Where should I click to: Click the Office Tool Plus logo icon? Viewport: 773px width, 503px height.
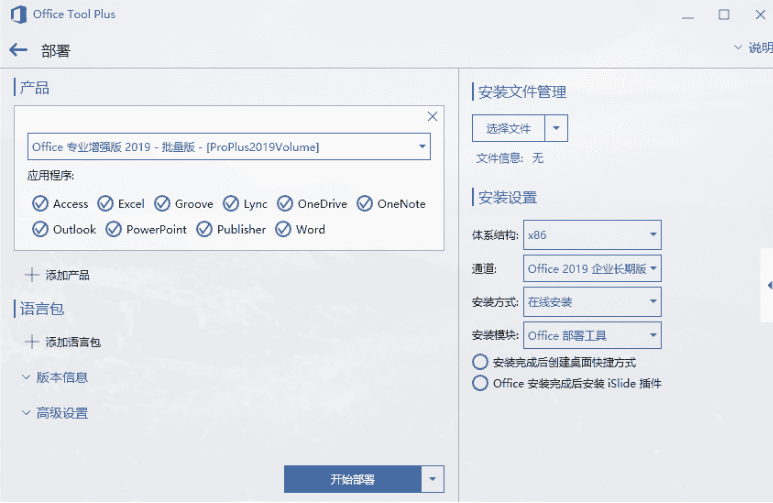pyautogui.click(x=19, y=14)
